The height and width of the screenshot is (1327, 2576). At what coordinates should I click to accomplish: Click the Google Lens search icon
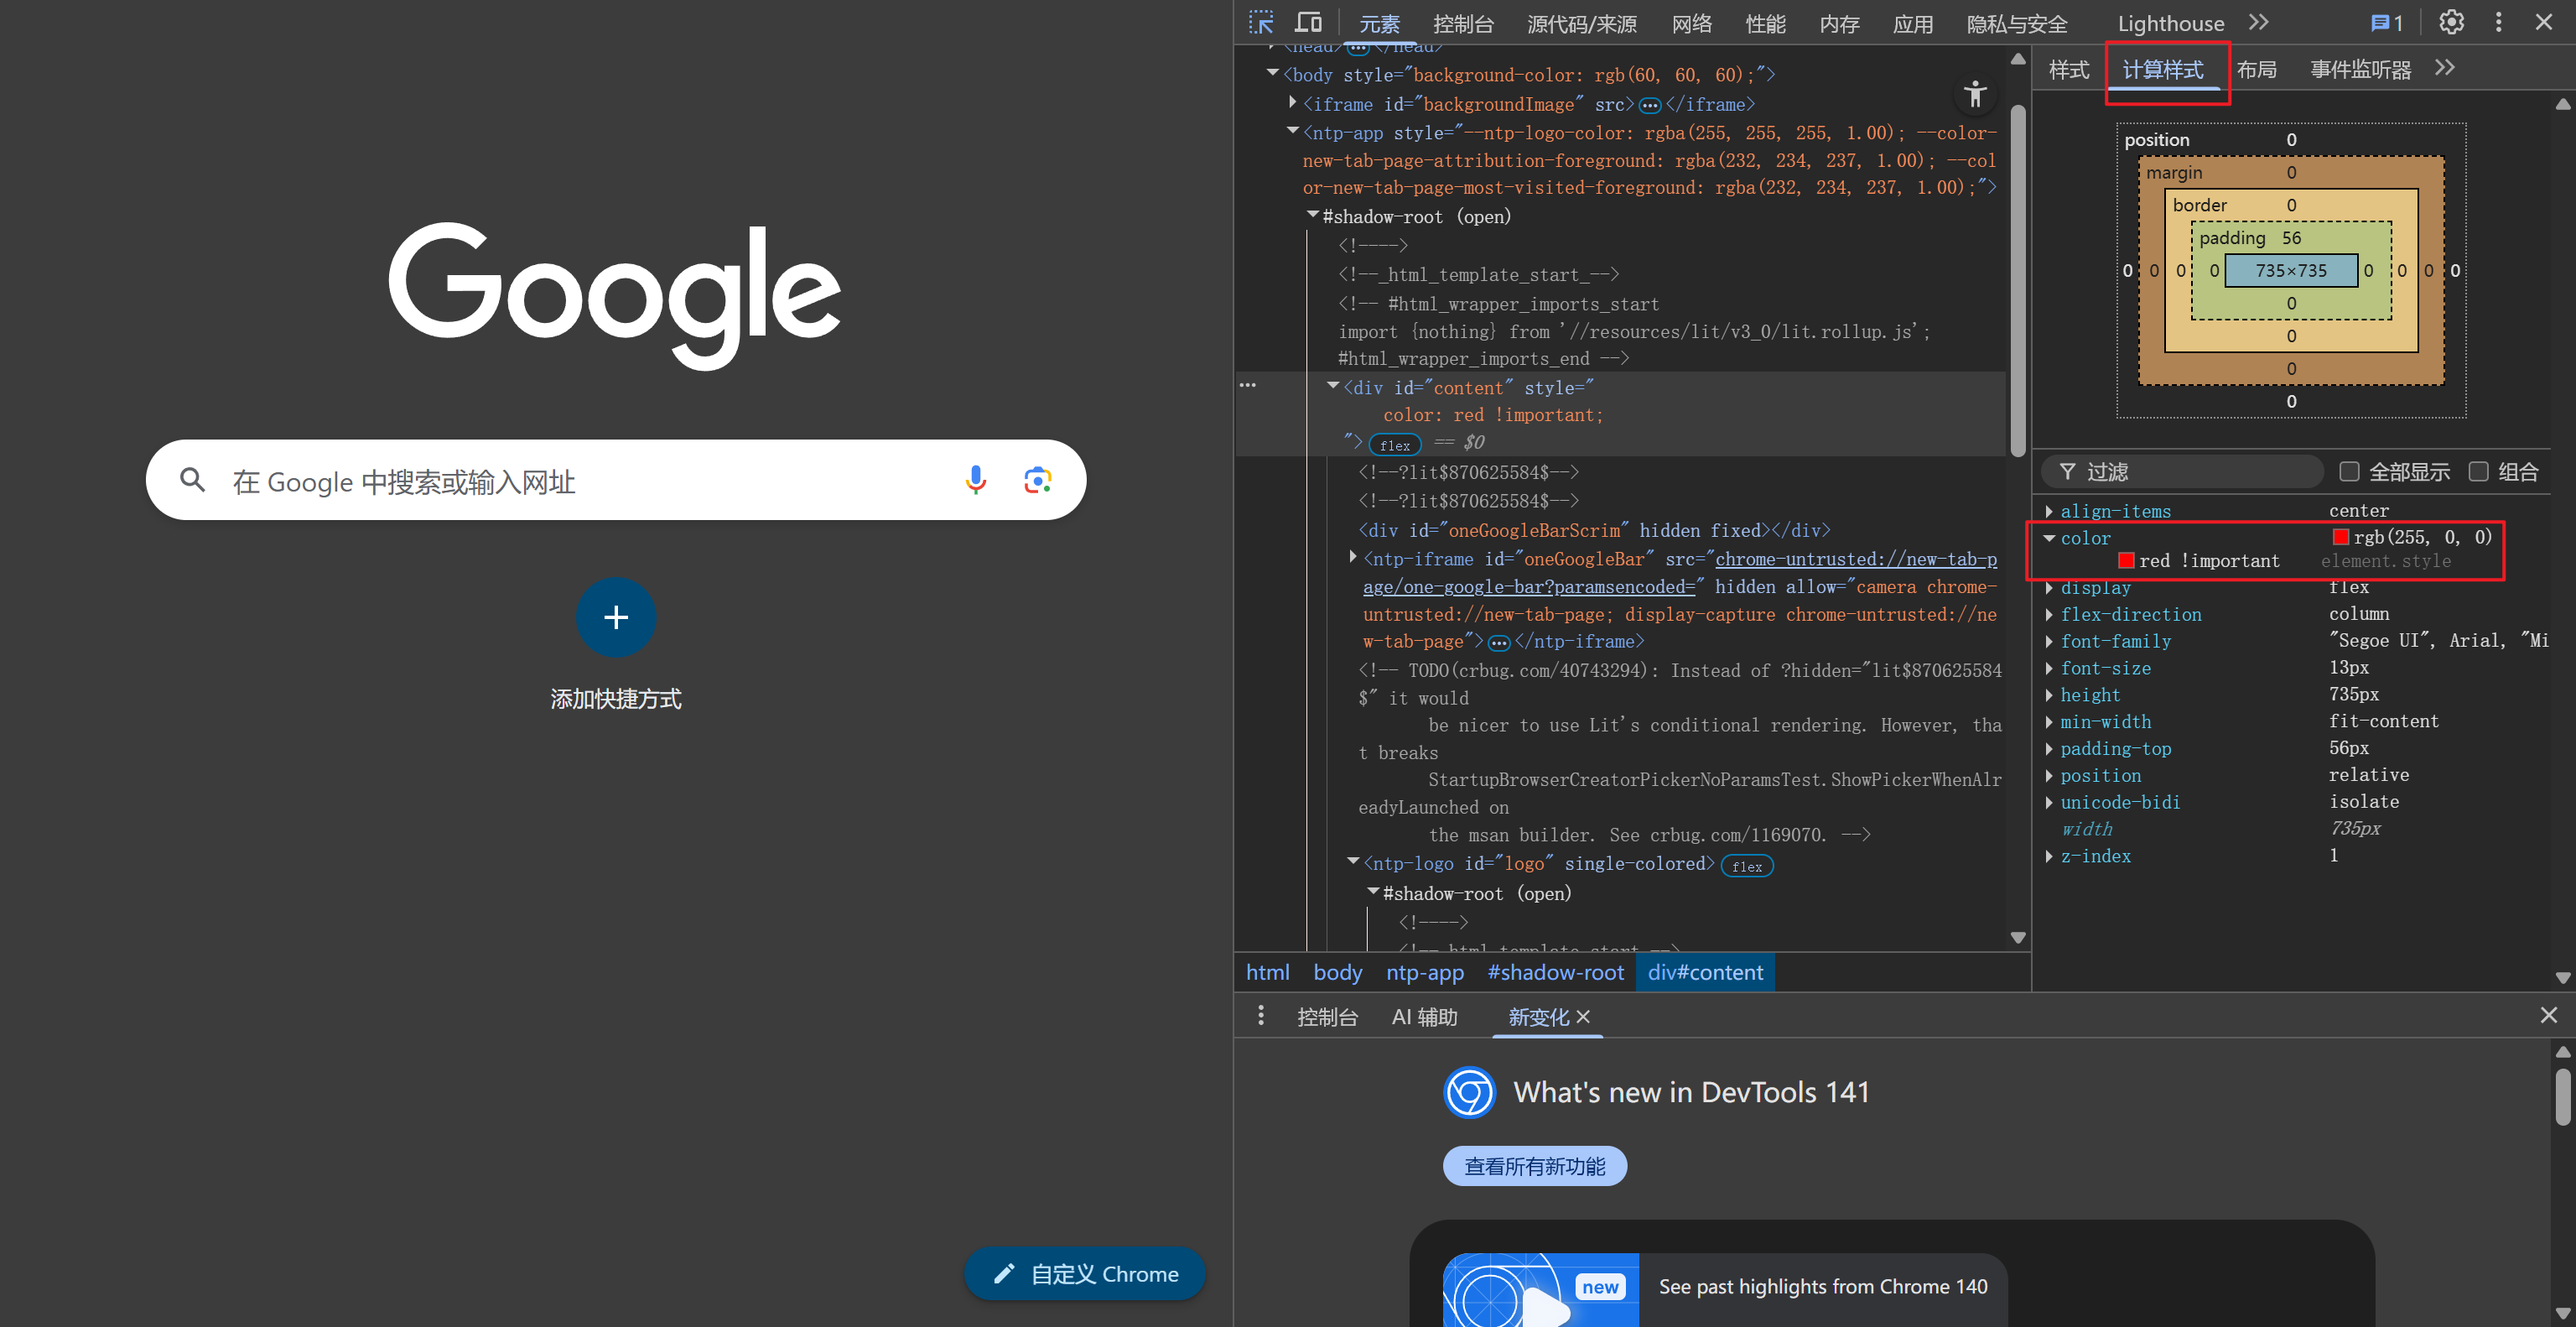1037,480
